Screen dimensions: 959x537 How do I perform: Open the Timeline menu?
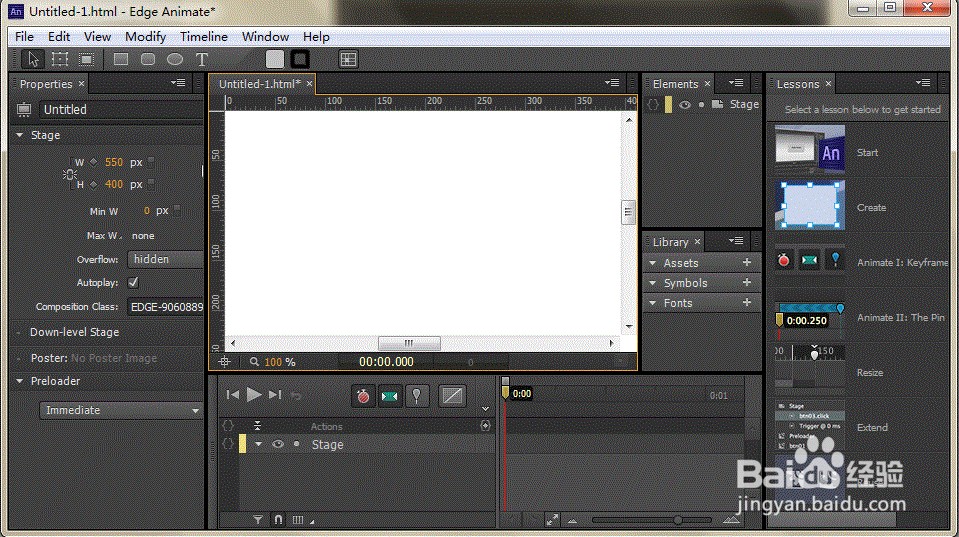204,36
